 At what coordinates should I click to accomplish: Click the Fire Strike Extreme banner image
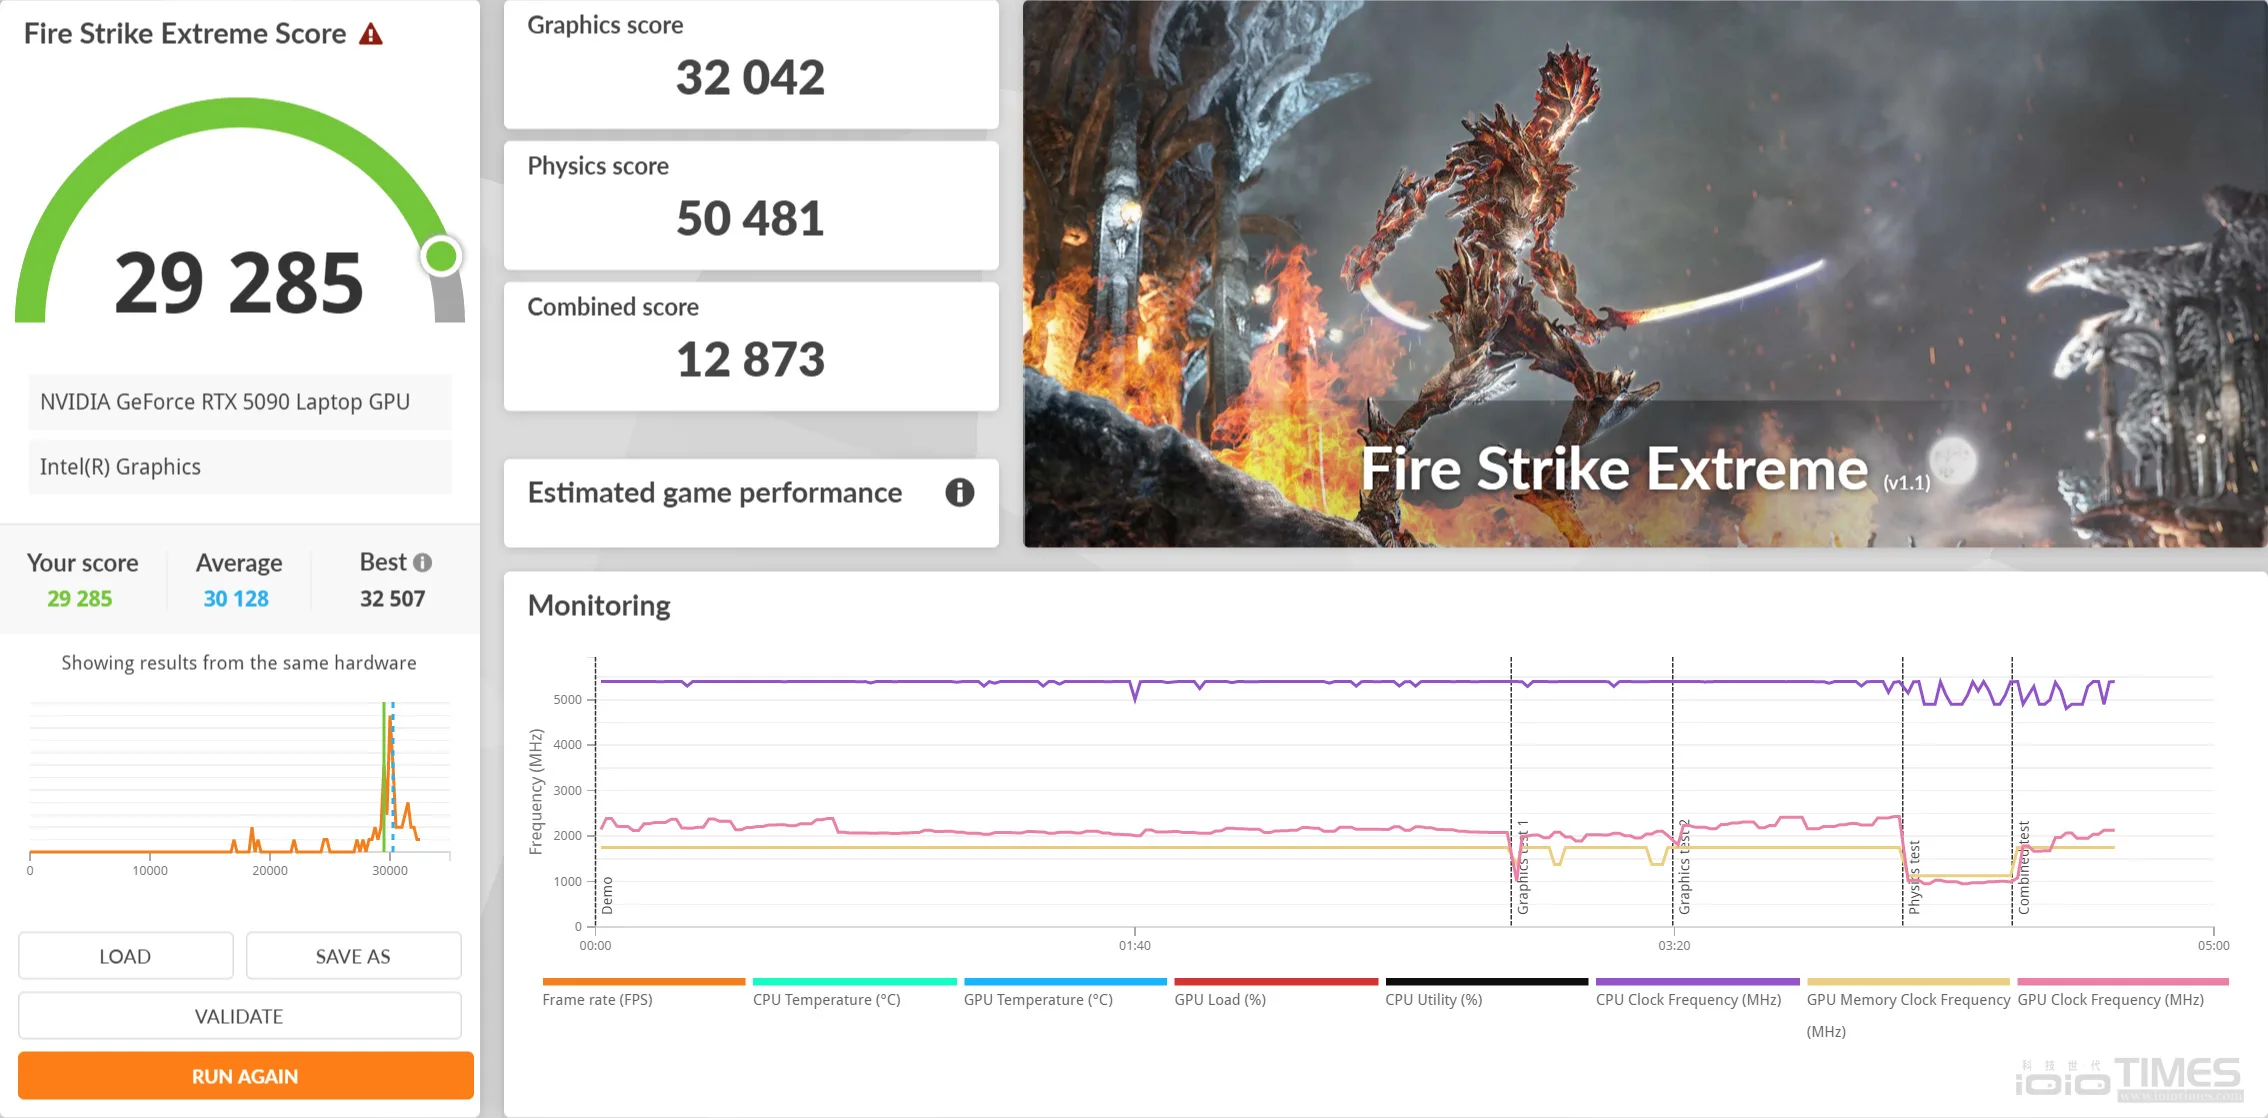[x=1645, y=273]
